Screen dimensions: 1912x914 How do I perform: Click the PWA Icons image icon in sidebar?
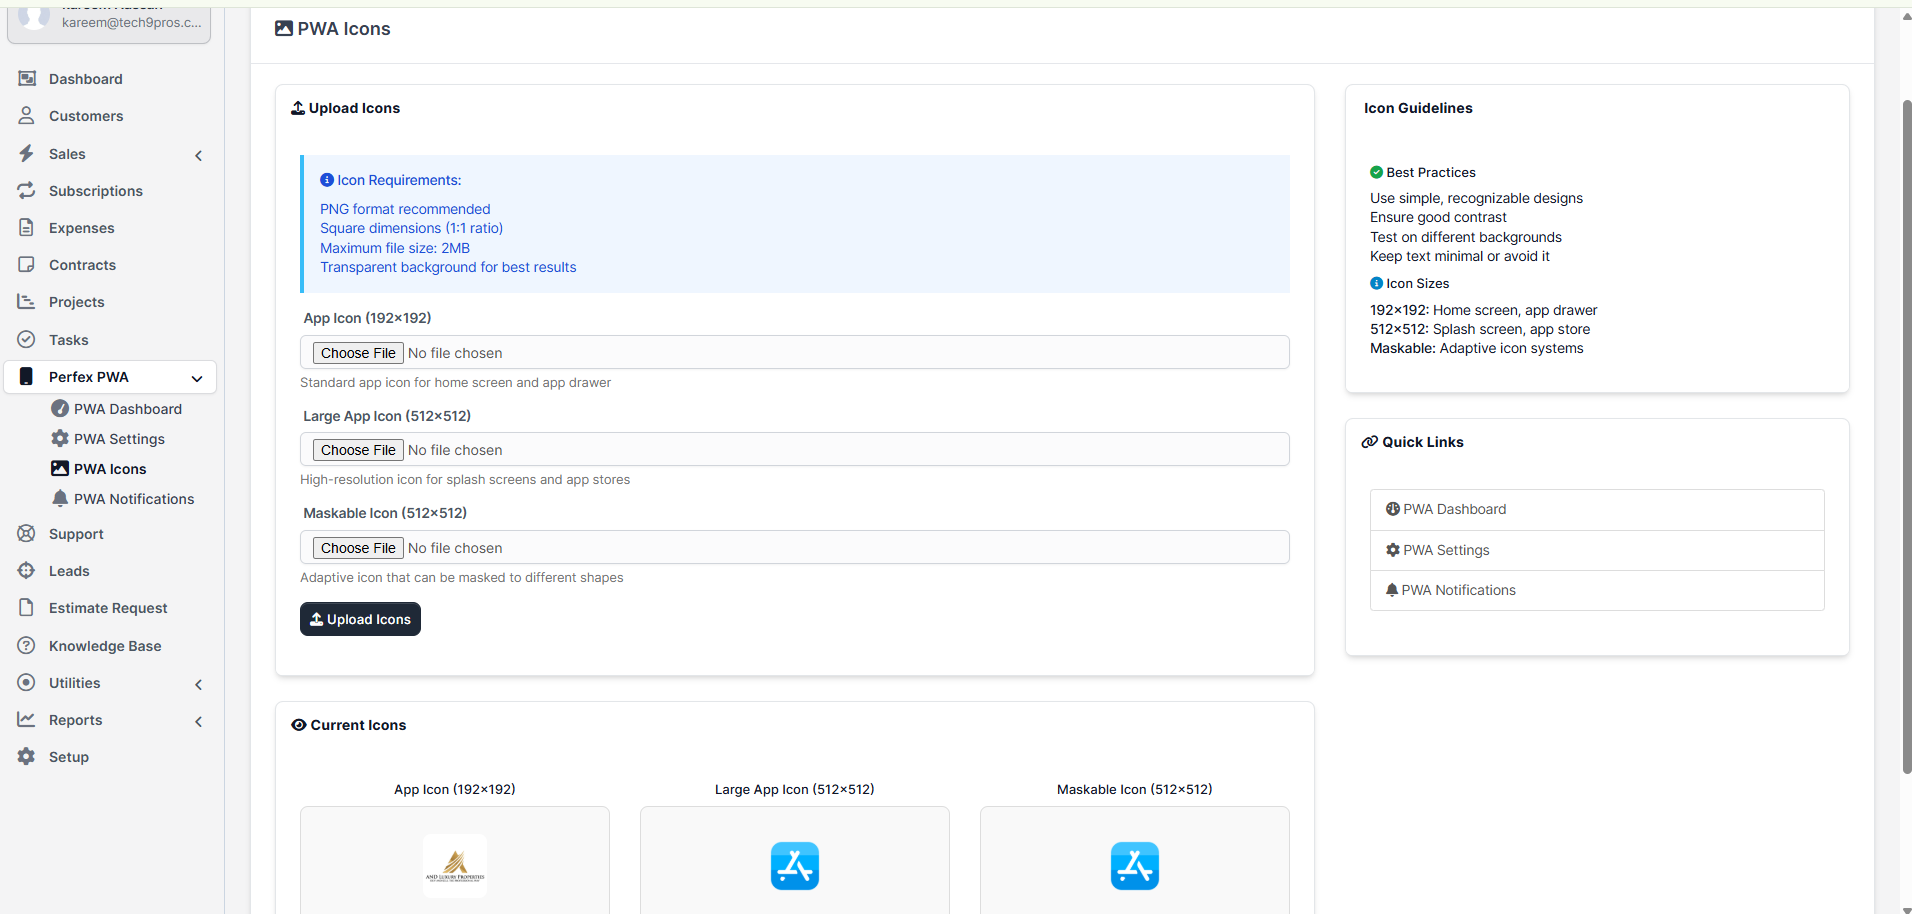tap(60, 468)
